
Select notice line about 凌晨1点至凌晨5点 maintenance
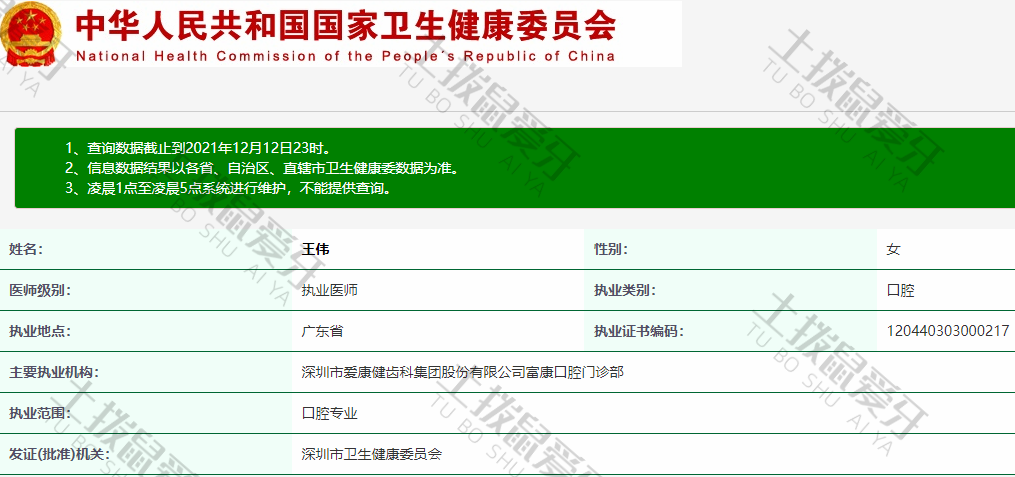tap(228, 189)
